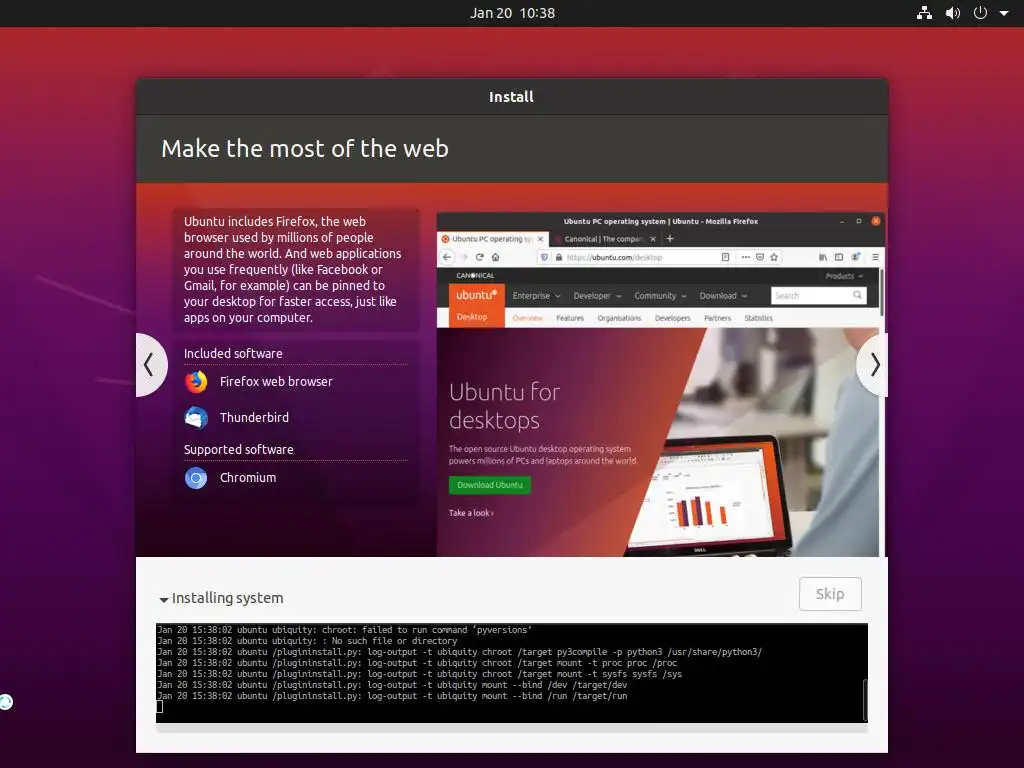Select the Ubuntu PC operating system tab
The width and height of the screenshot is (1024, 768).
click(493, 239)
